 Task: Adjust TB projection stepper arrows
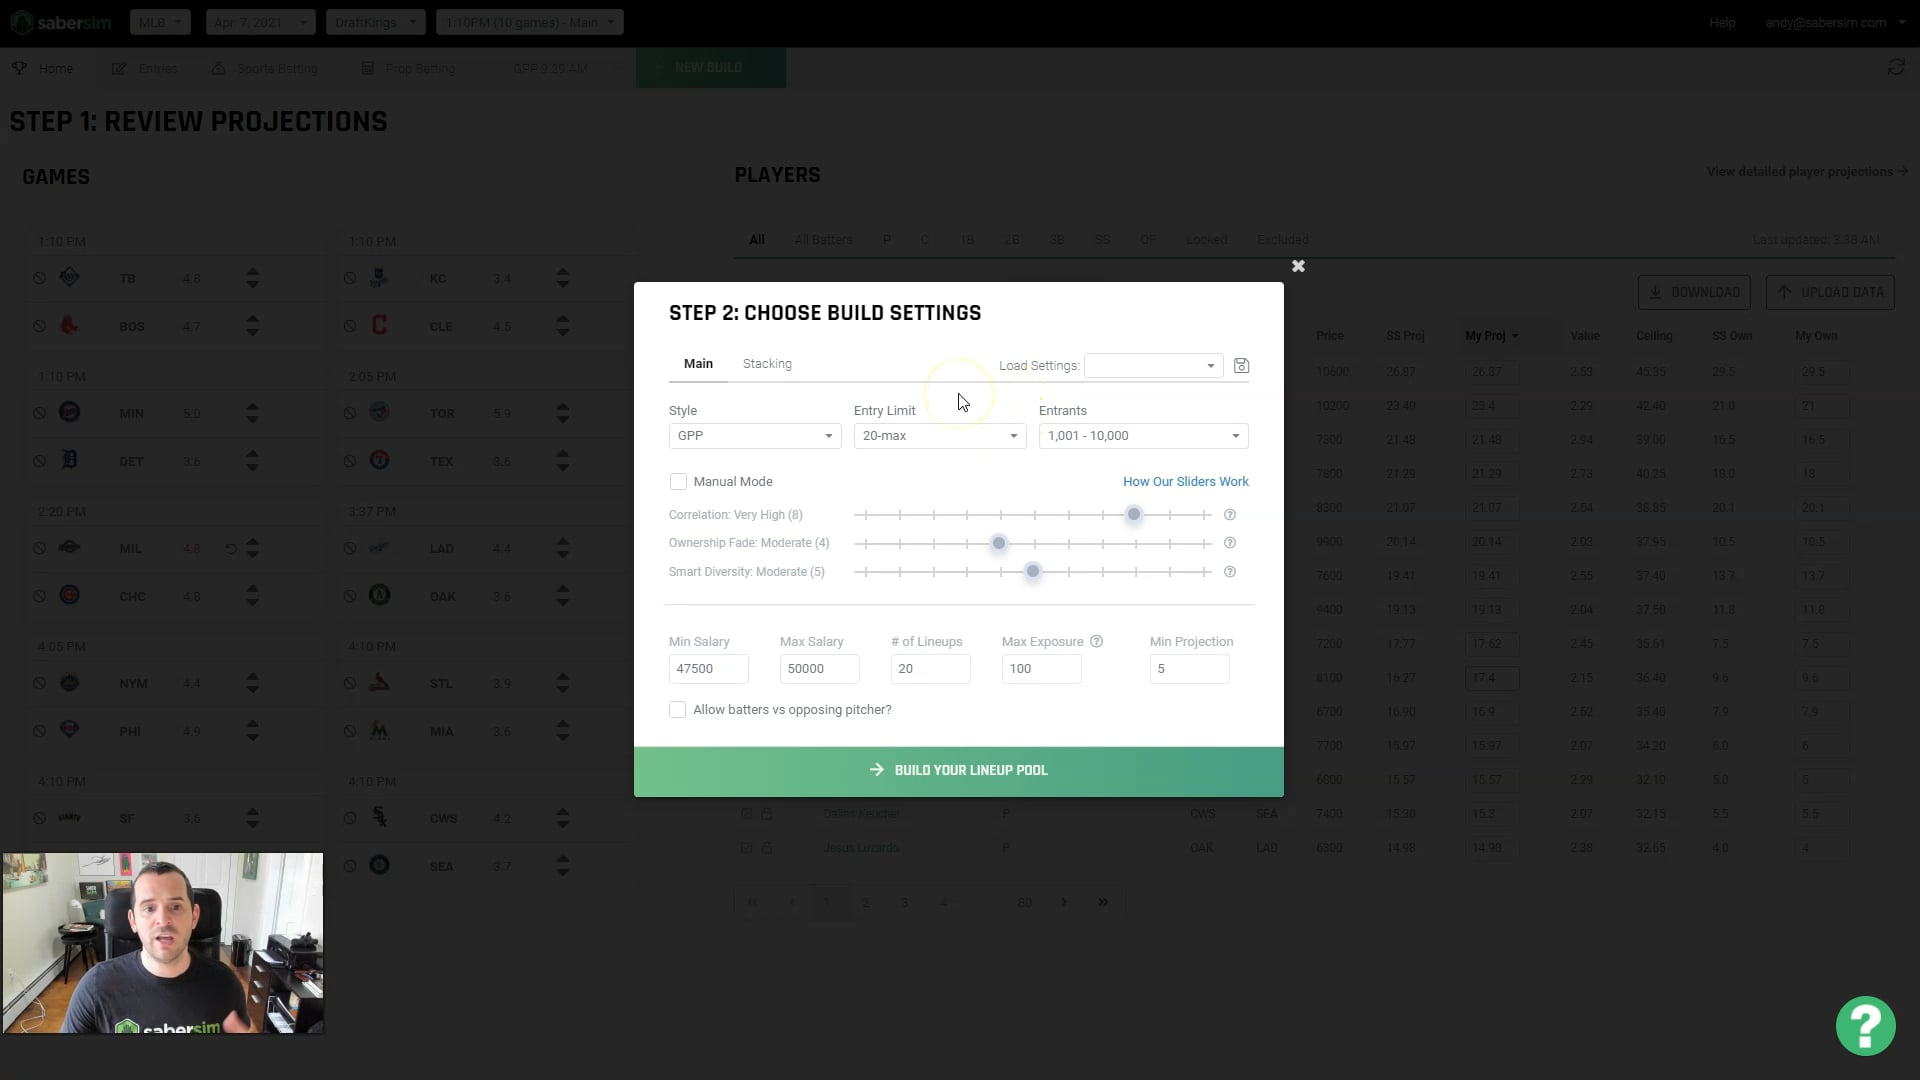252,278
